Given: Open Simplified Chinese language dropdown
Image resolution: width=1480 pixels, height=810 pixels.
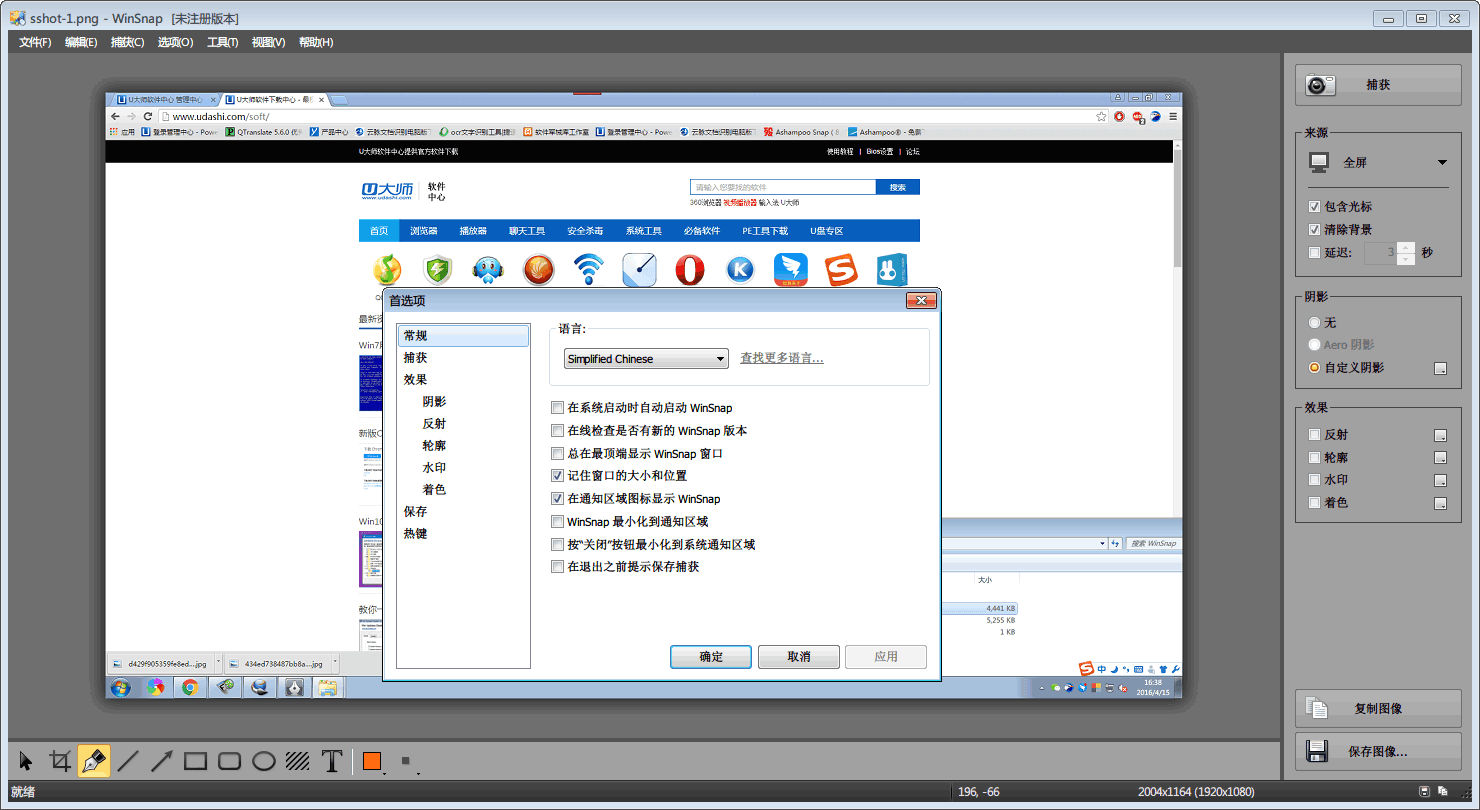Looking at the screenshot, I should (x=646, y=359).
